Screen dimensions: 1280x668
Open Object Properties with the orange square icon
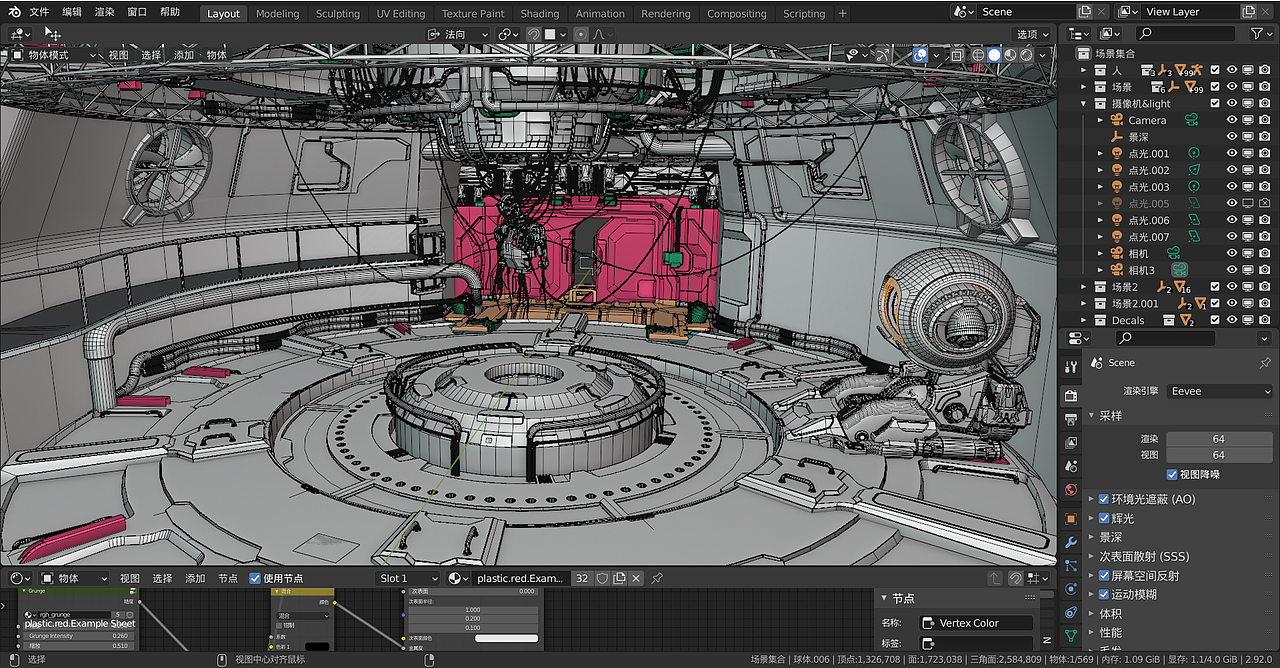tap(1071, 517)
